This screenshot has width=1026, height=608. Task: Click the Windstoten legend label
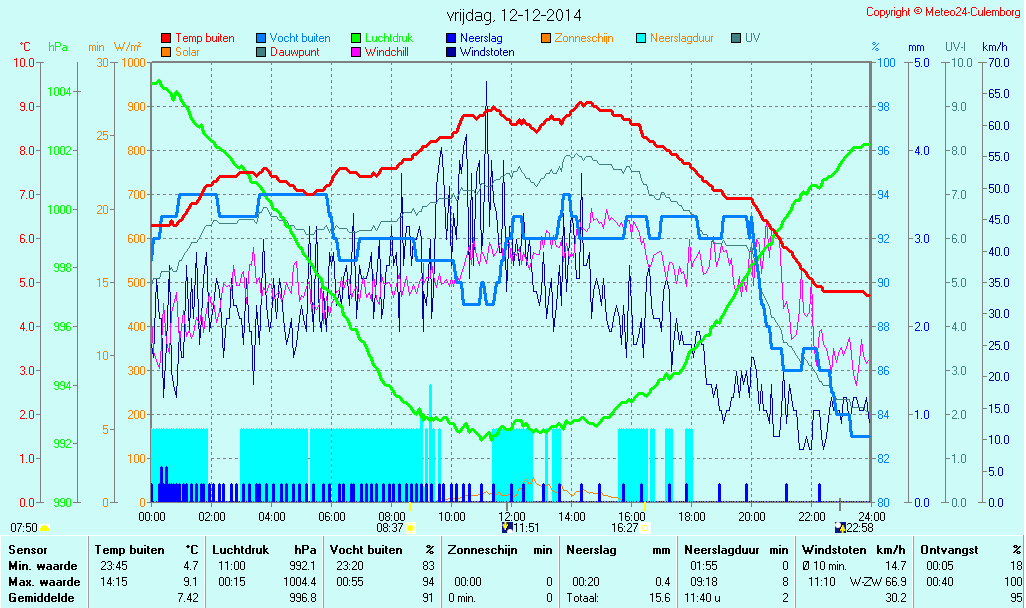[487, 52]
